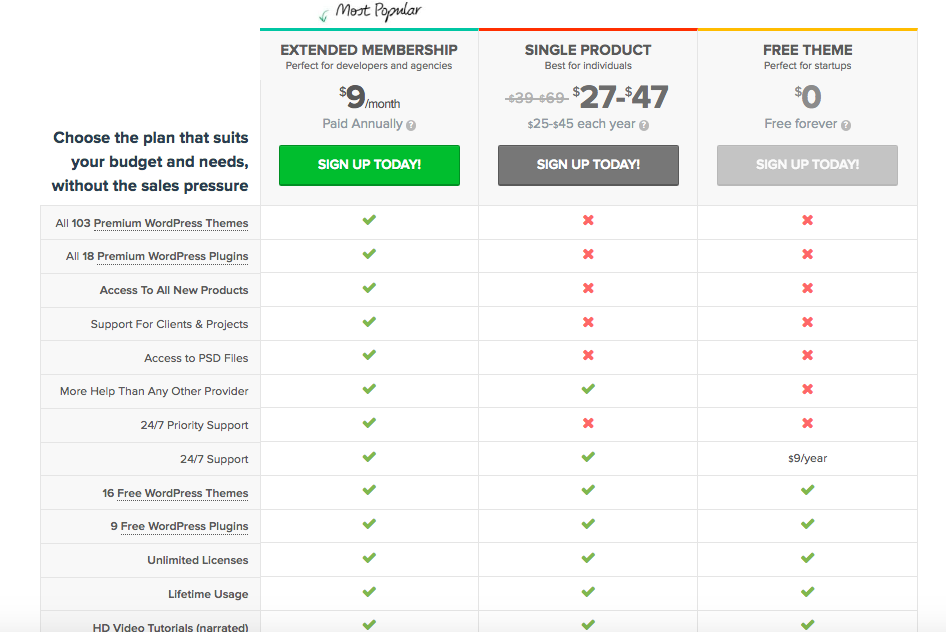946x632 pixels.
Task: Click the Most Popular handwritten label
Action: point(378,11)
